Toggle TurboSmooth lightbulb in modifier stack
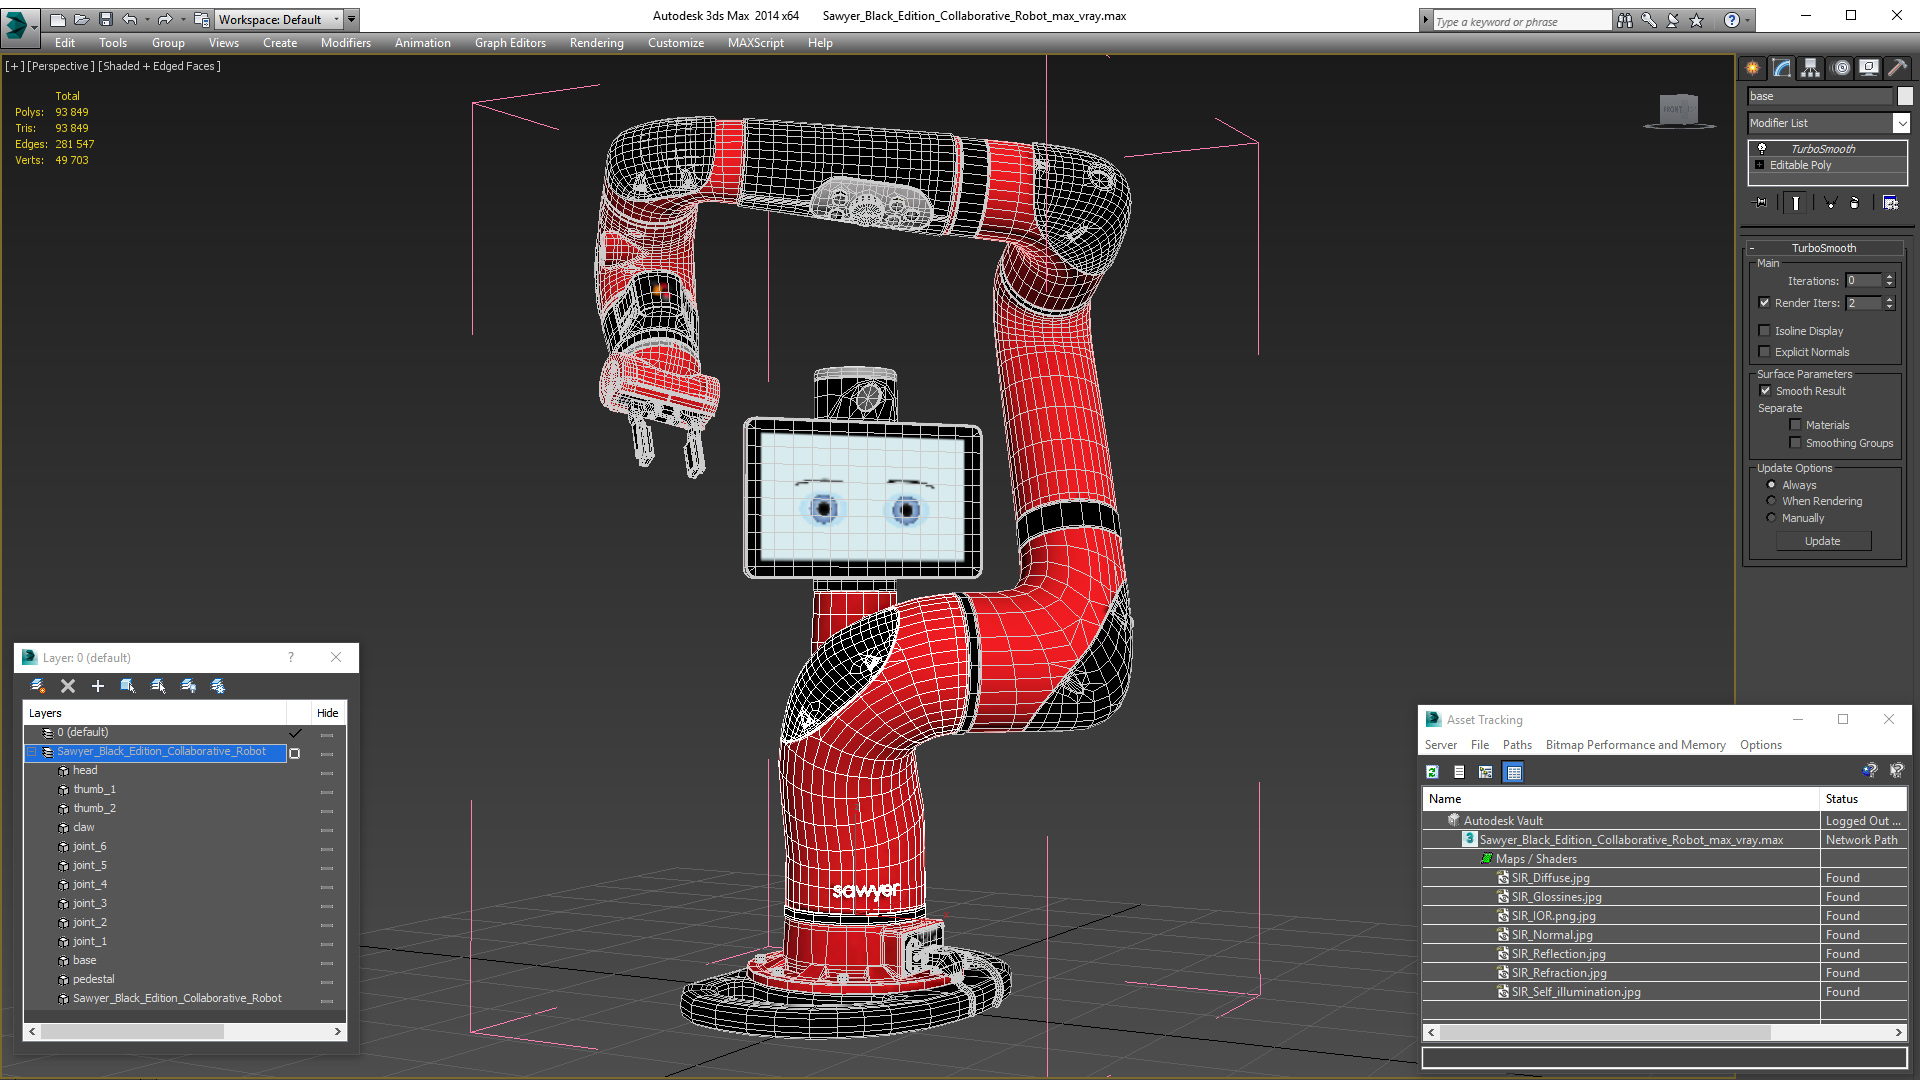The width and height of the screenshot is (1920, 1080). tap(1762, 148)
